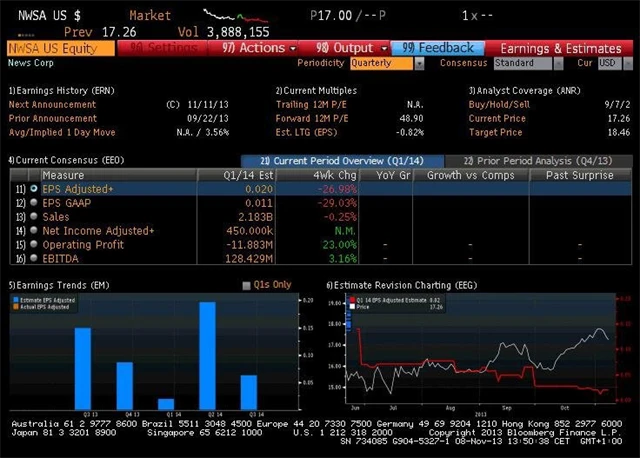Open 3) Analyst Coverage (ANR) link
The width and height of the screenshot is (640, 458).
524,91
